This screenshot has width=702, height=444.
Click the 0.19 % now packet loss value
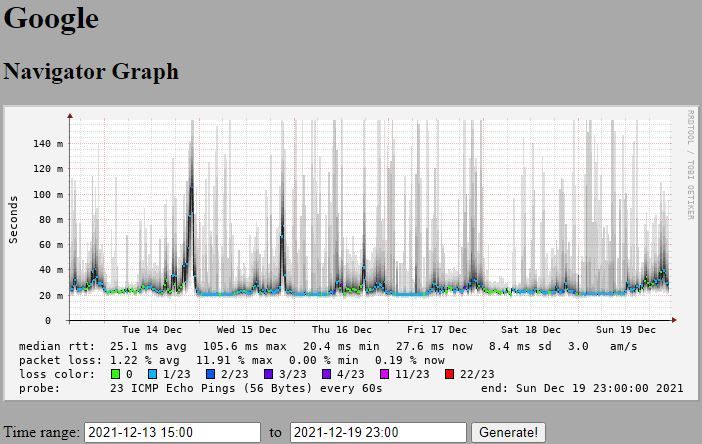410,360
